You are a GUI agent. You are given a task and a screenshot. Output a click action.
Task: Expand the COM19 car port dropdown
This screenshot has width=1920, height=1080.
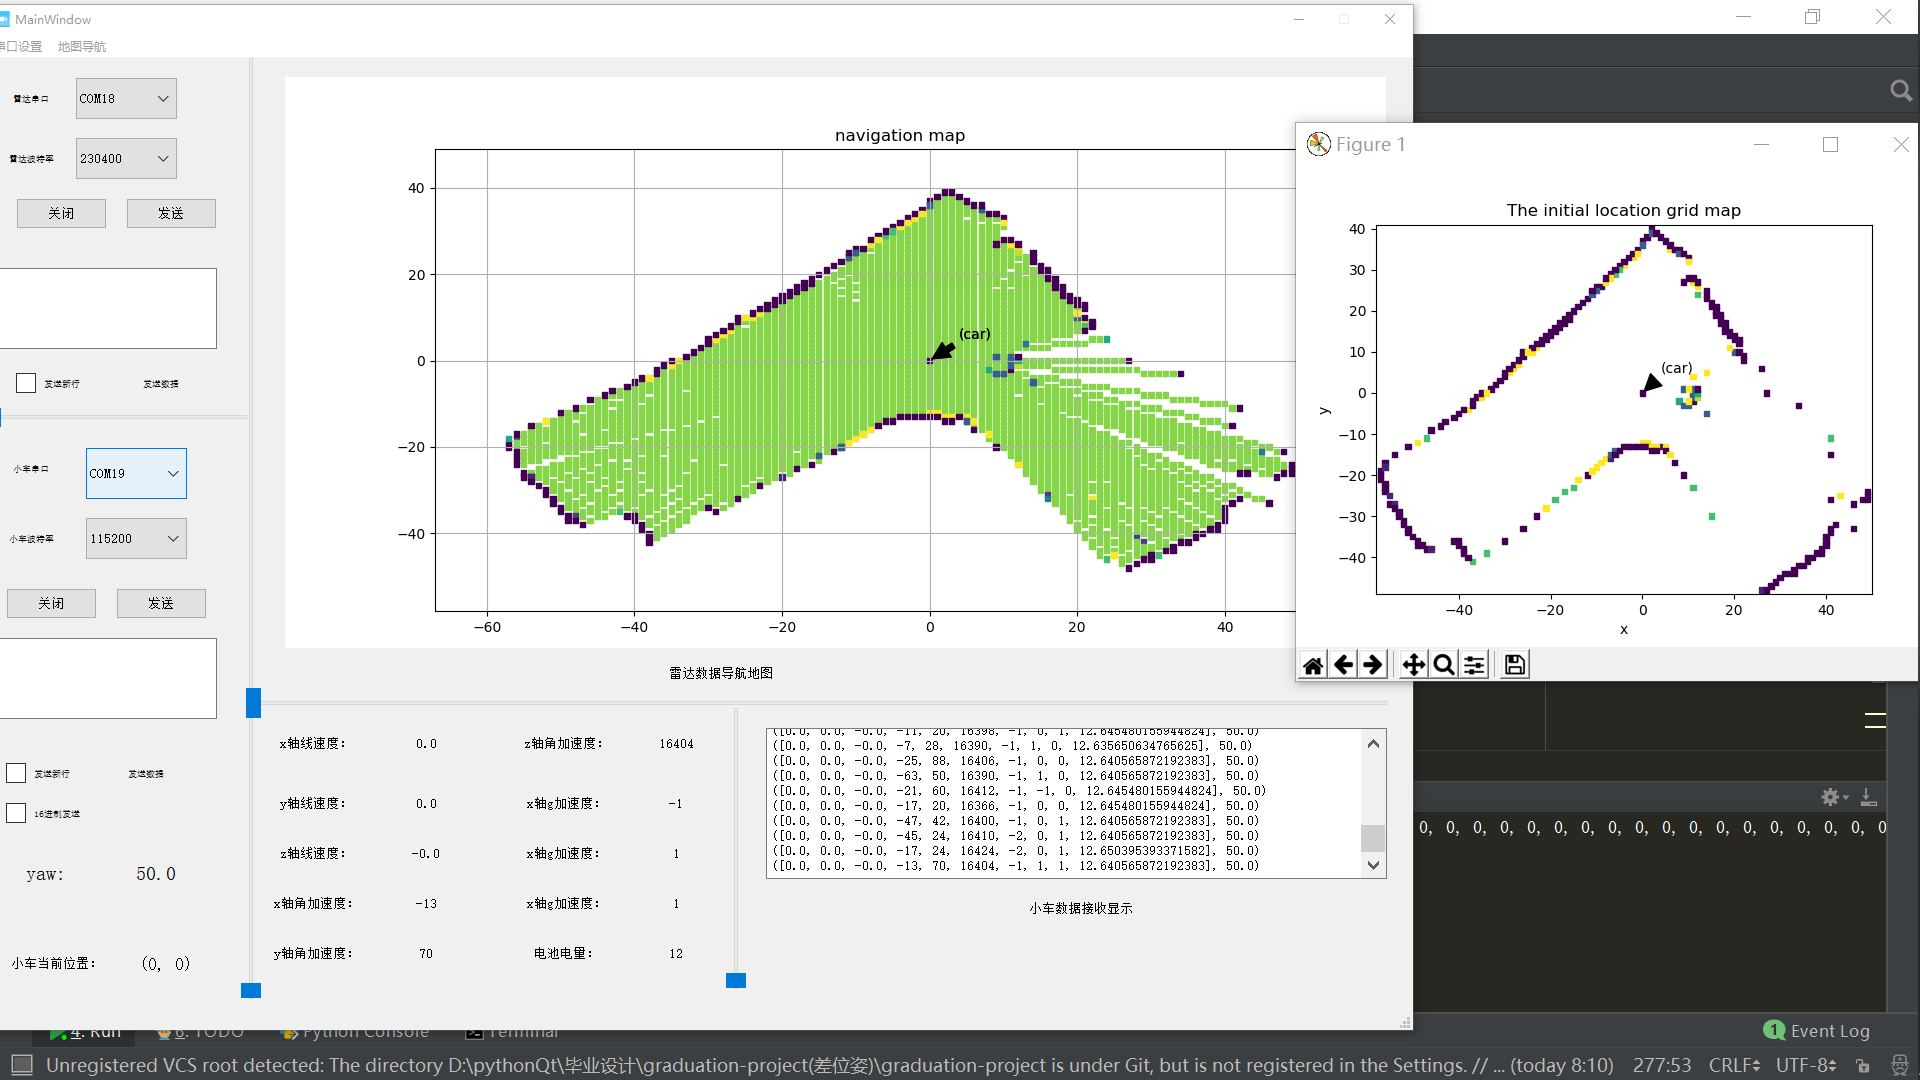click(x=136, y=474)
